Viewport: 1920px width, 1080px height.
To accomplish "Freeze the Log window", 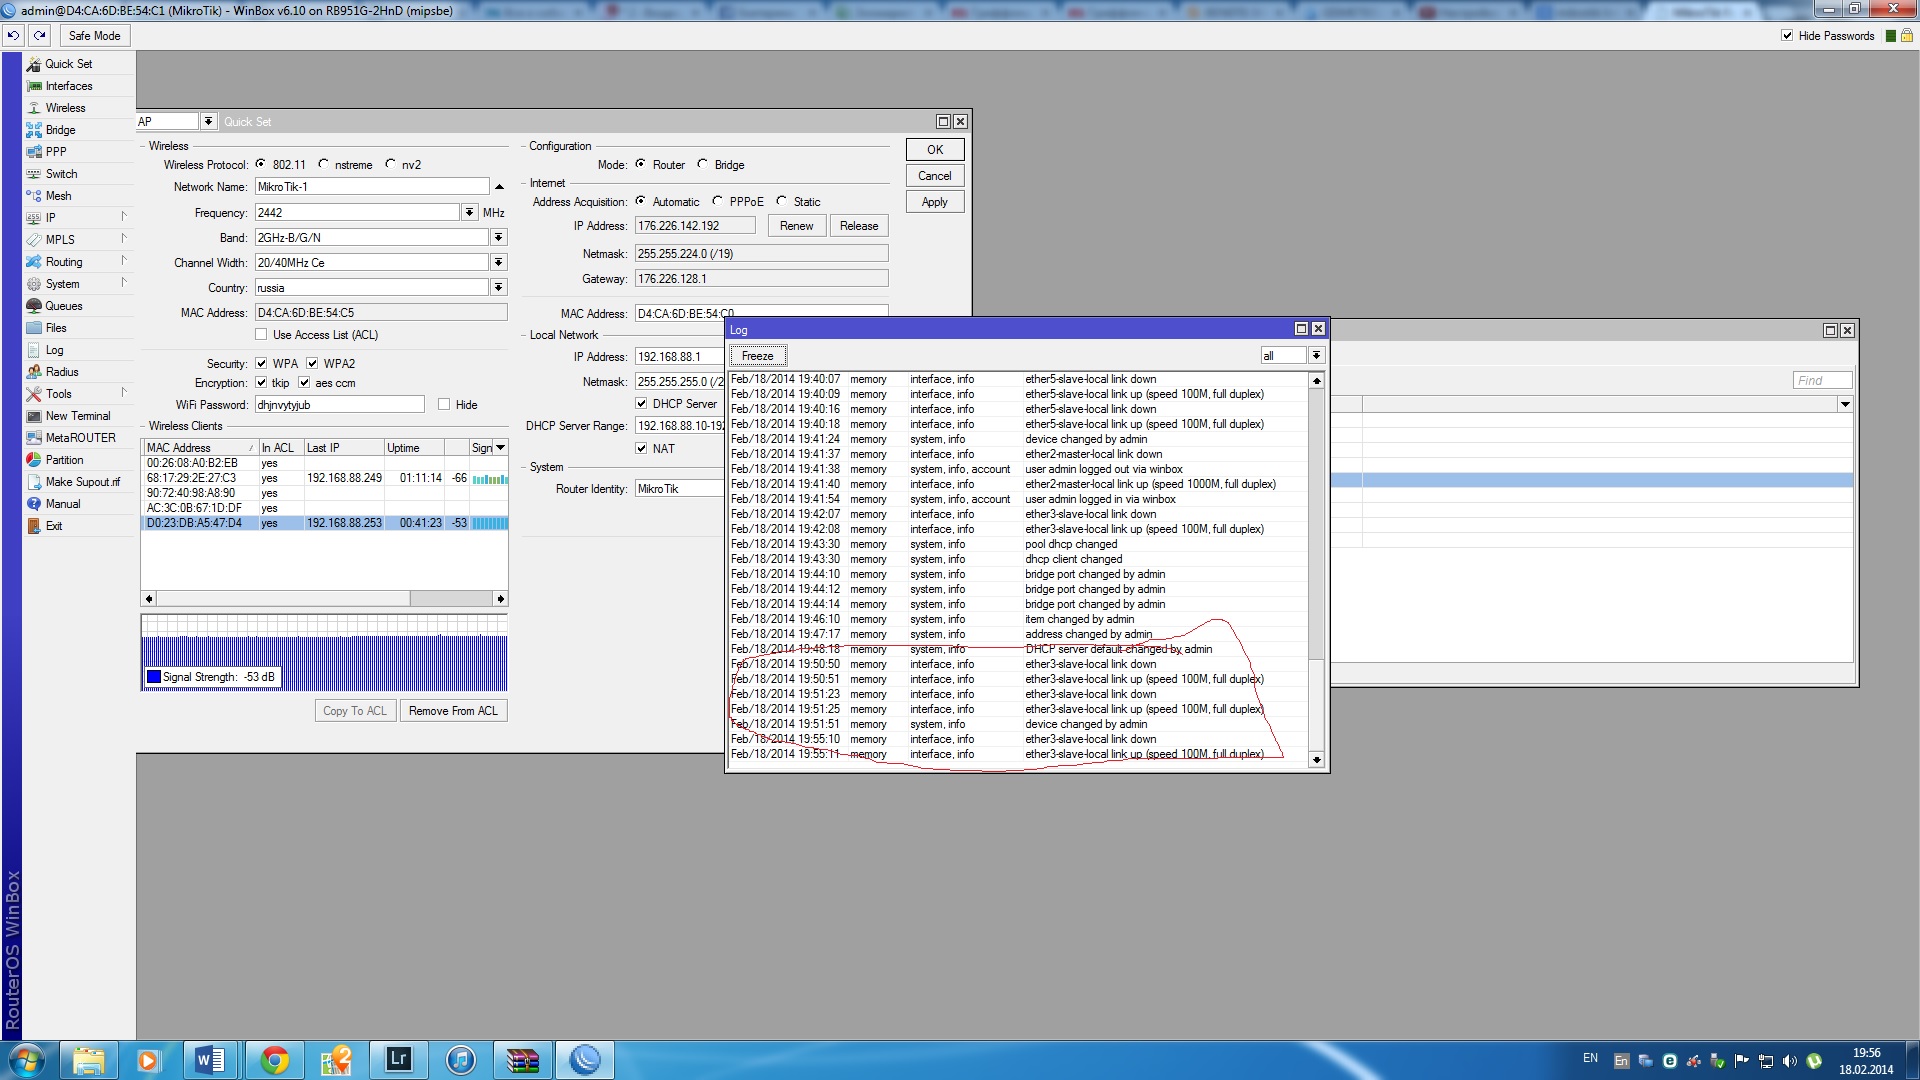I will [x=758, y=356].
